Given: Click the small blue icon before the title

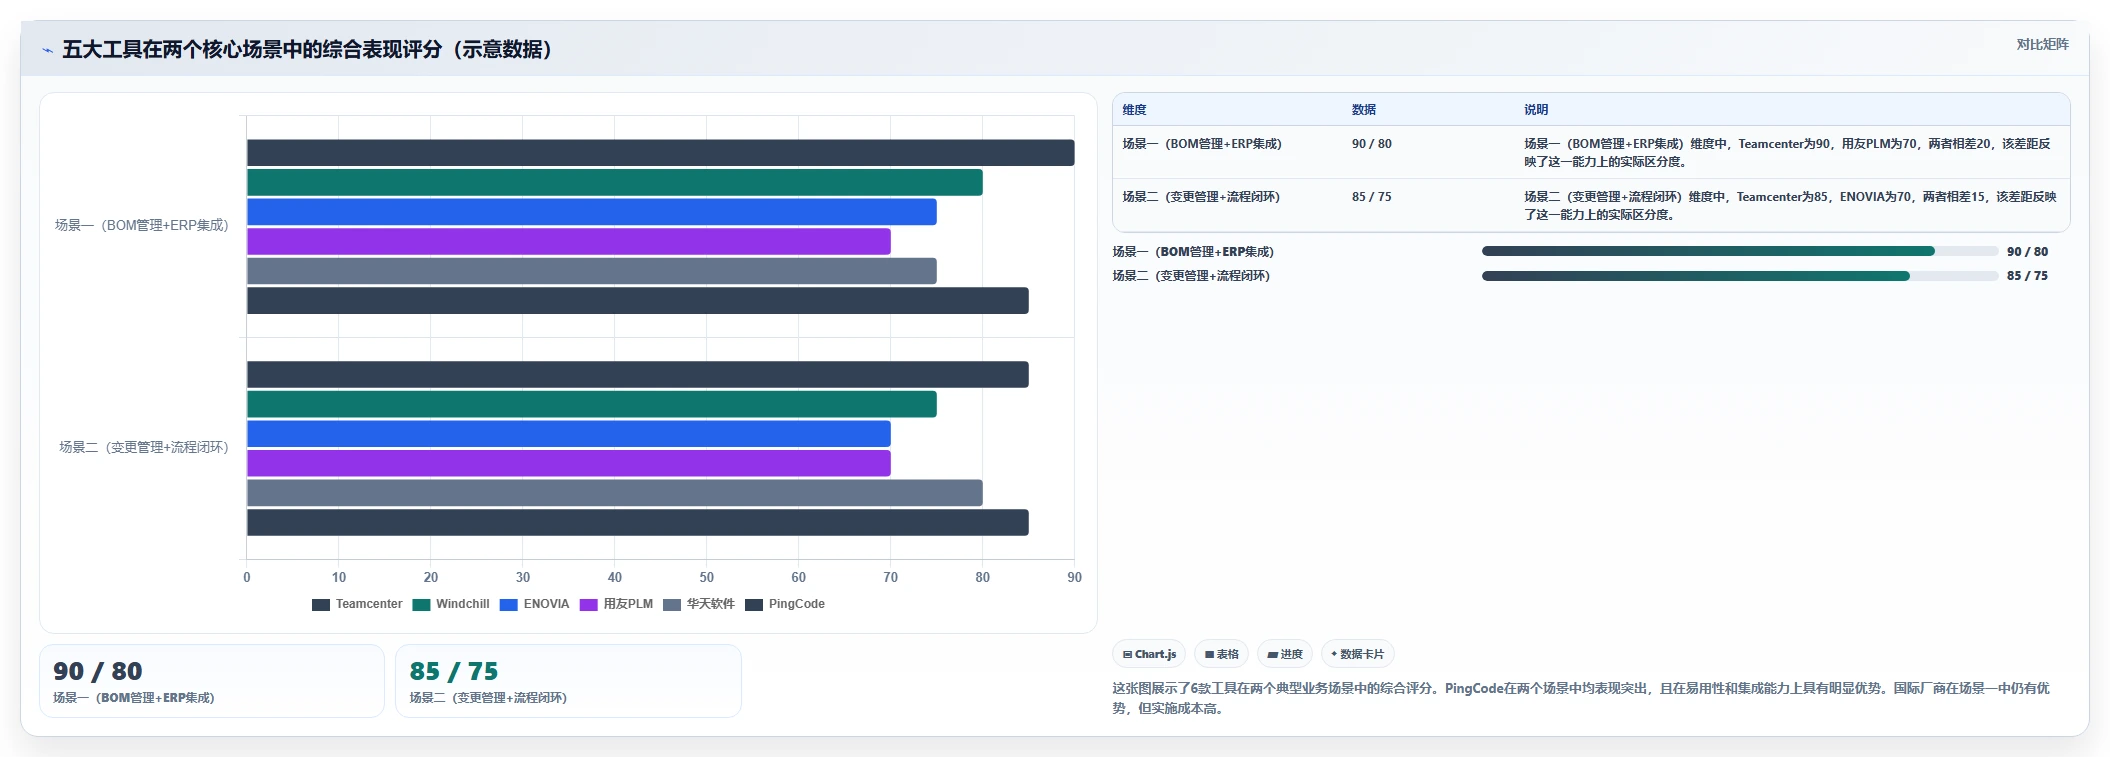Looking at the screenshot, I should [47, 50].
